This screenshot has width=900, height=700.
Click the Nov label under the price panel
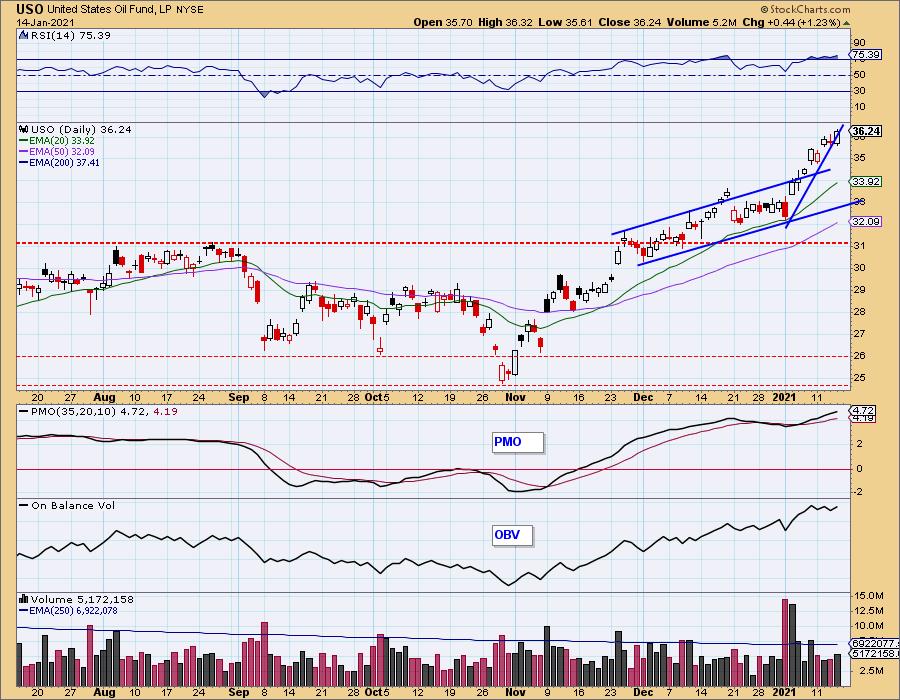coord(515,398)
